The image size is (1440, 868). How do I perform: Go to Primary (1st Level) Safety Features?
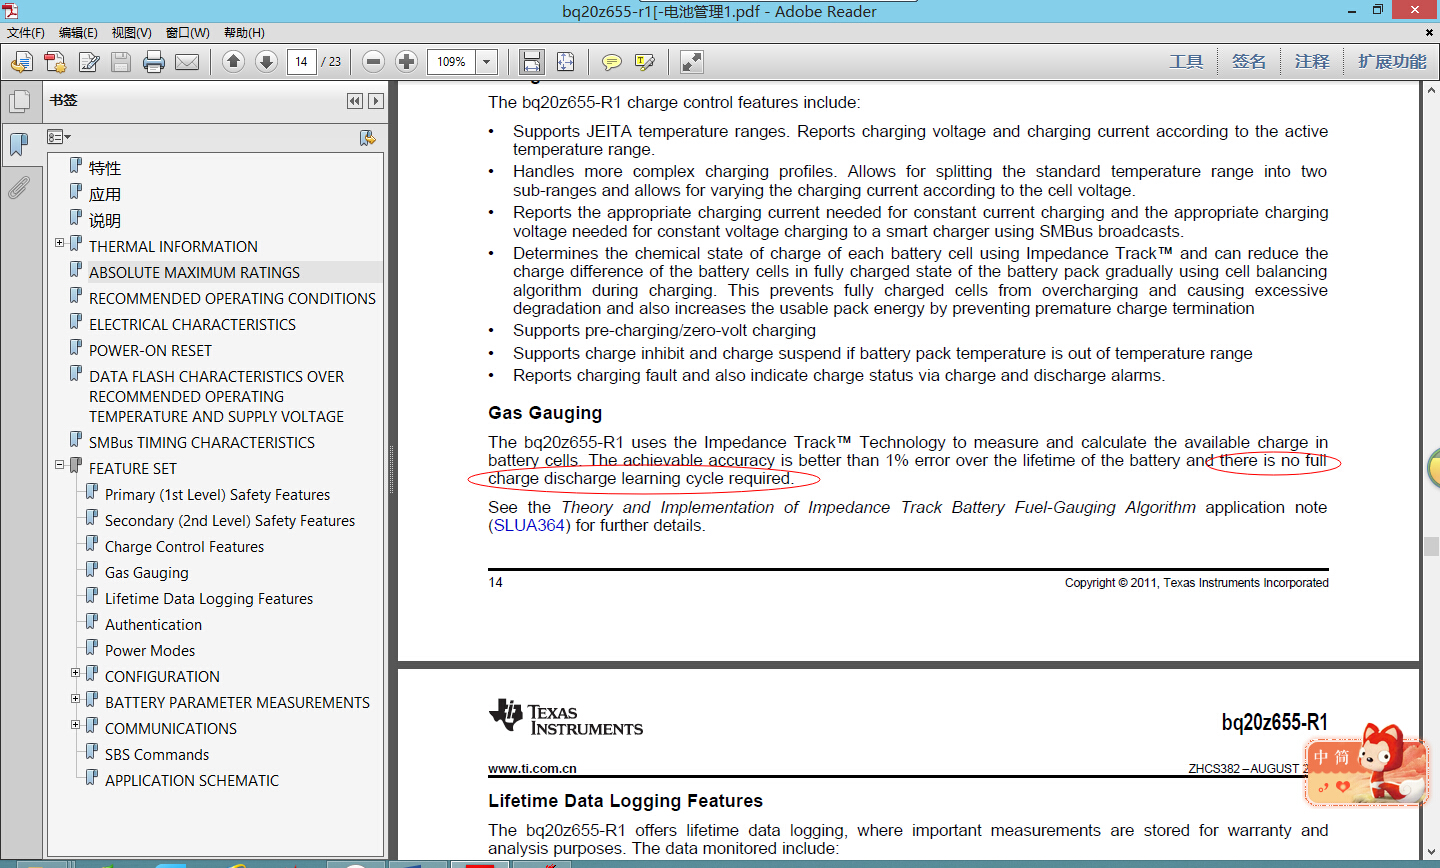pyautogui.click(x=217, y=494)
